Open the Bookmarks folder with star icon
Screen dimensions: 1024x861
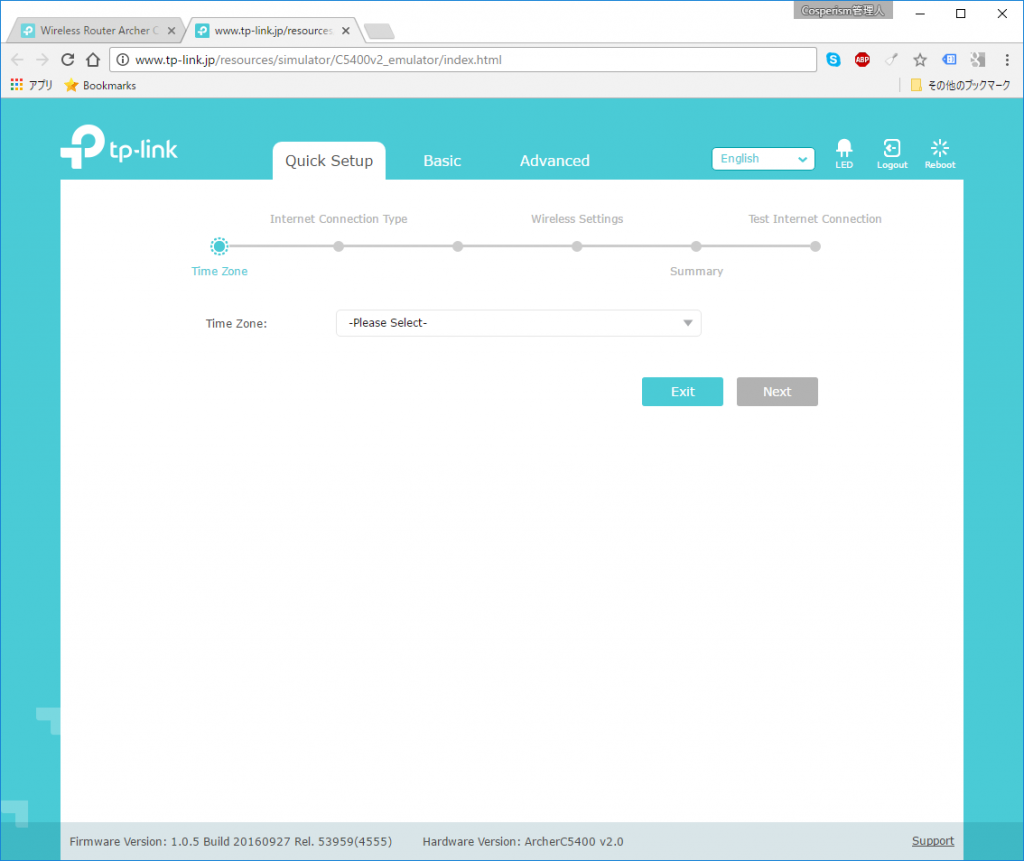coord(100,85)
